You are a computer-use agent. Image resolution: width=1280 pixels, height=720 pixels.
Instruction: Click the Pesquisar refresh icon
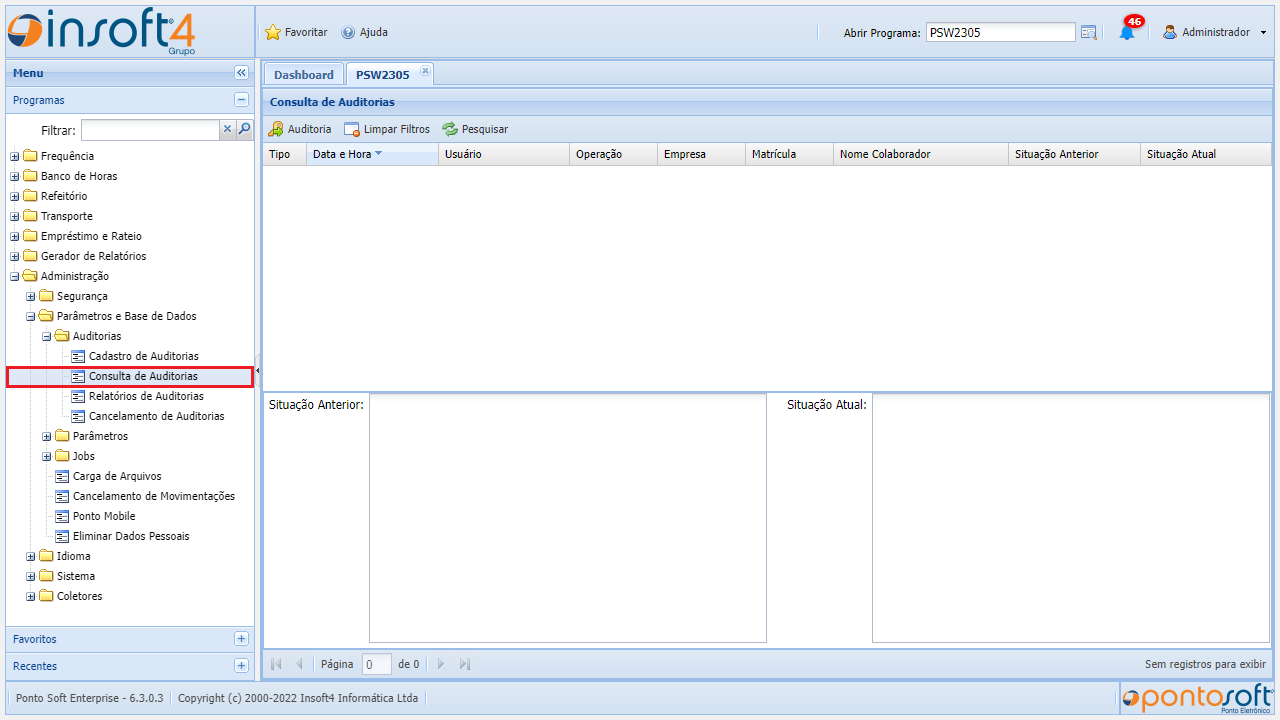click(450, 129)
